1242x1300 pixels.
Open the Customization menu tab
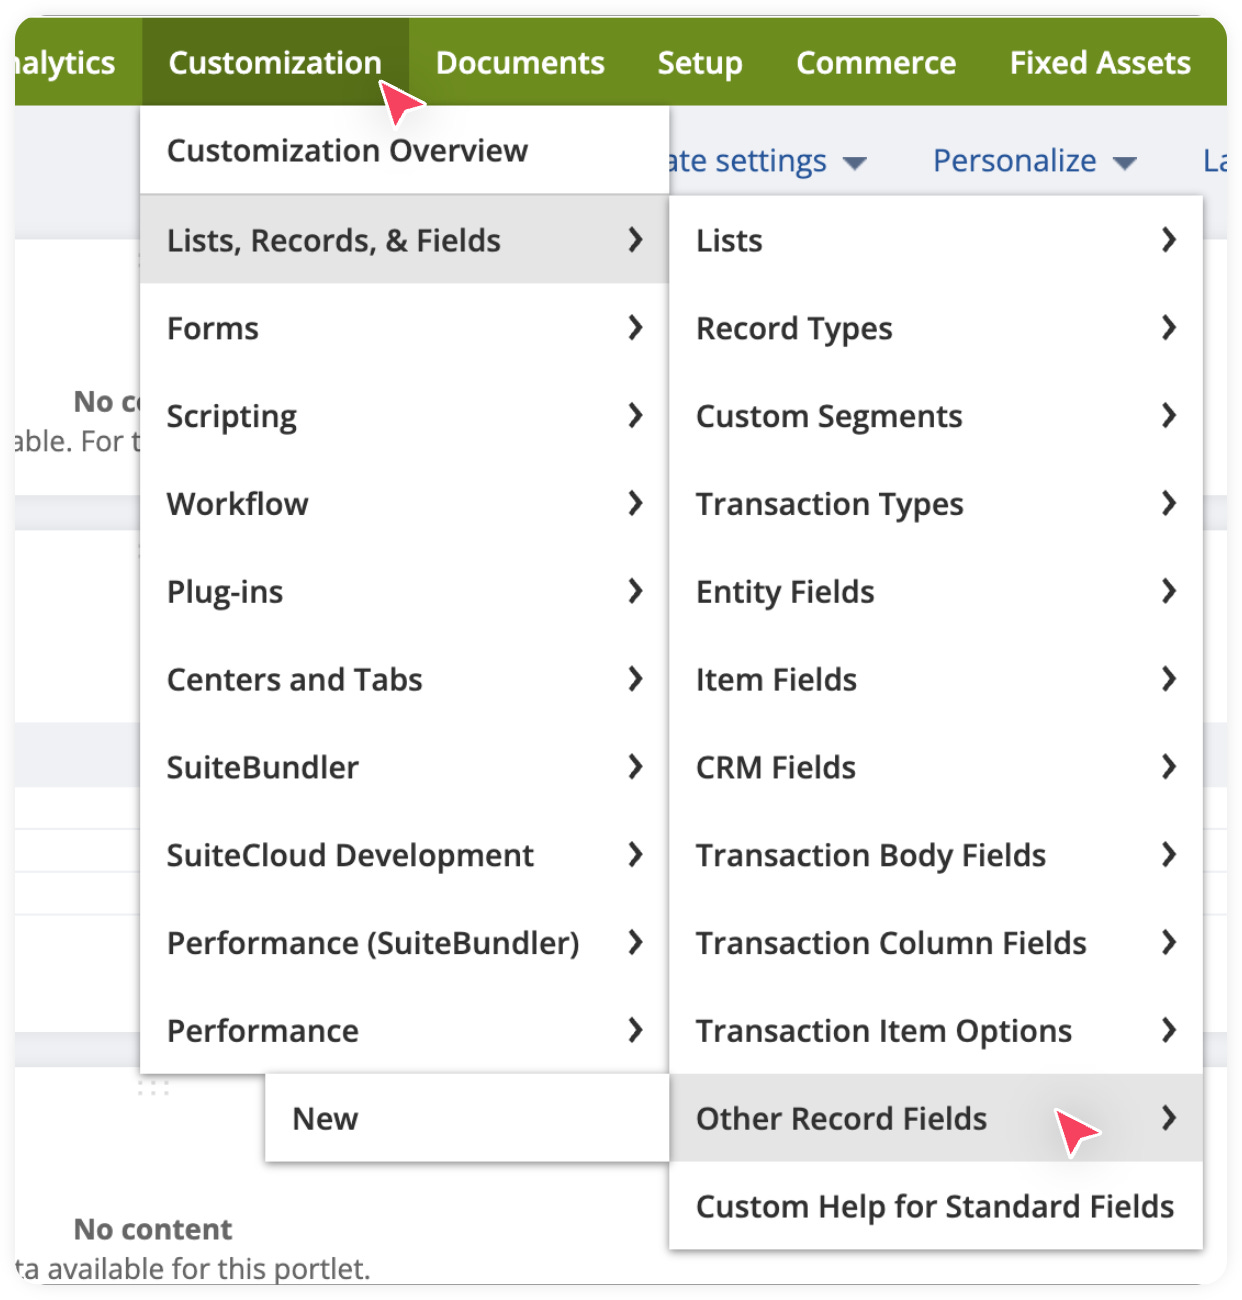[x=274, y=63]
